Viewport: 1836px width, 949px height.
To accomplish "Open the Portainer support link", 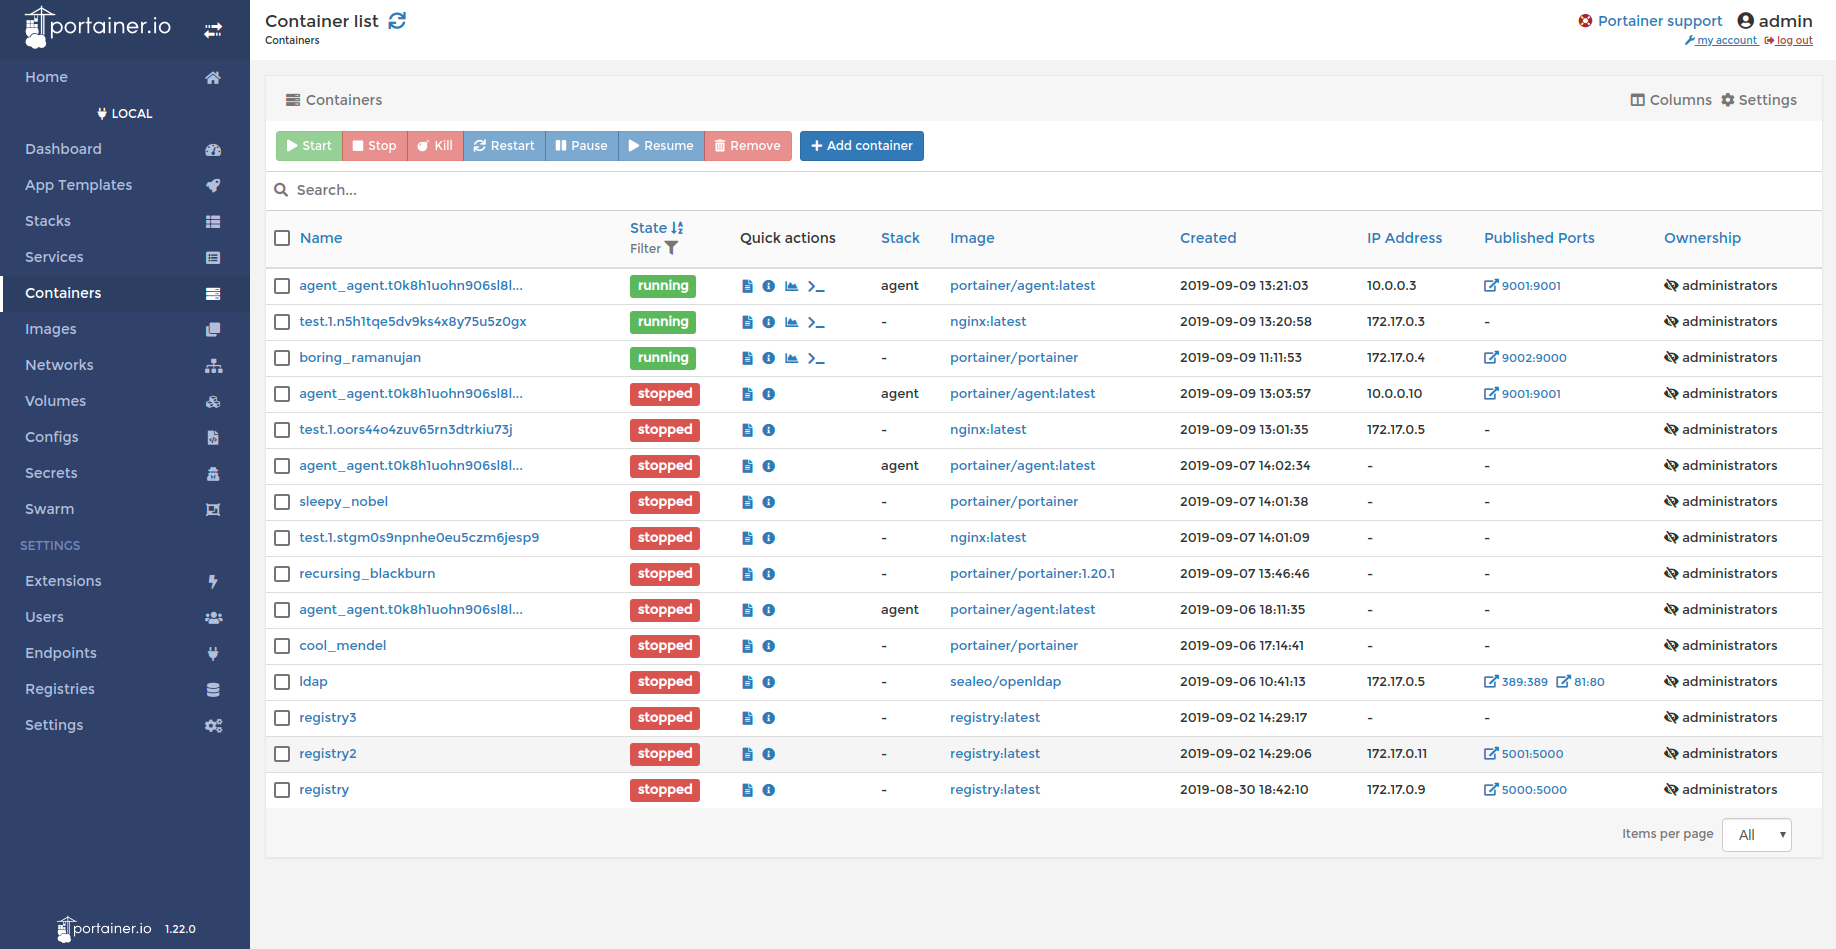I will click(x=1650, y=21).
